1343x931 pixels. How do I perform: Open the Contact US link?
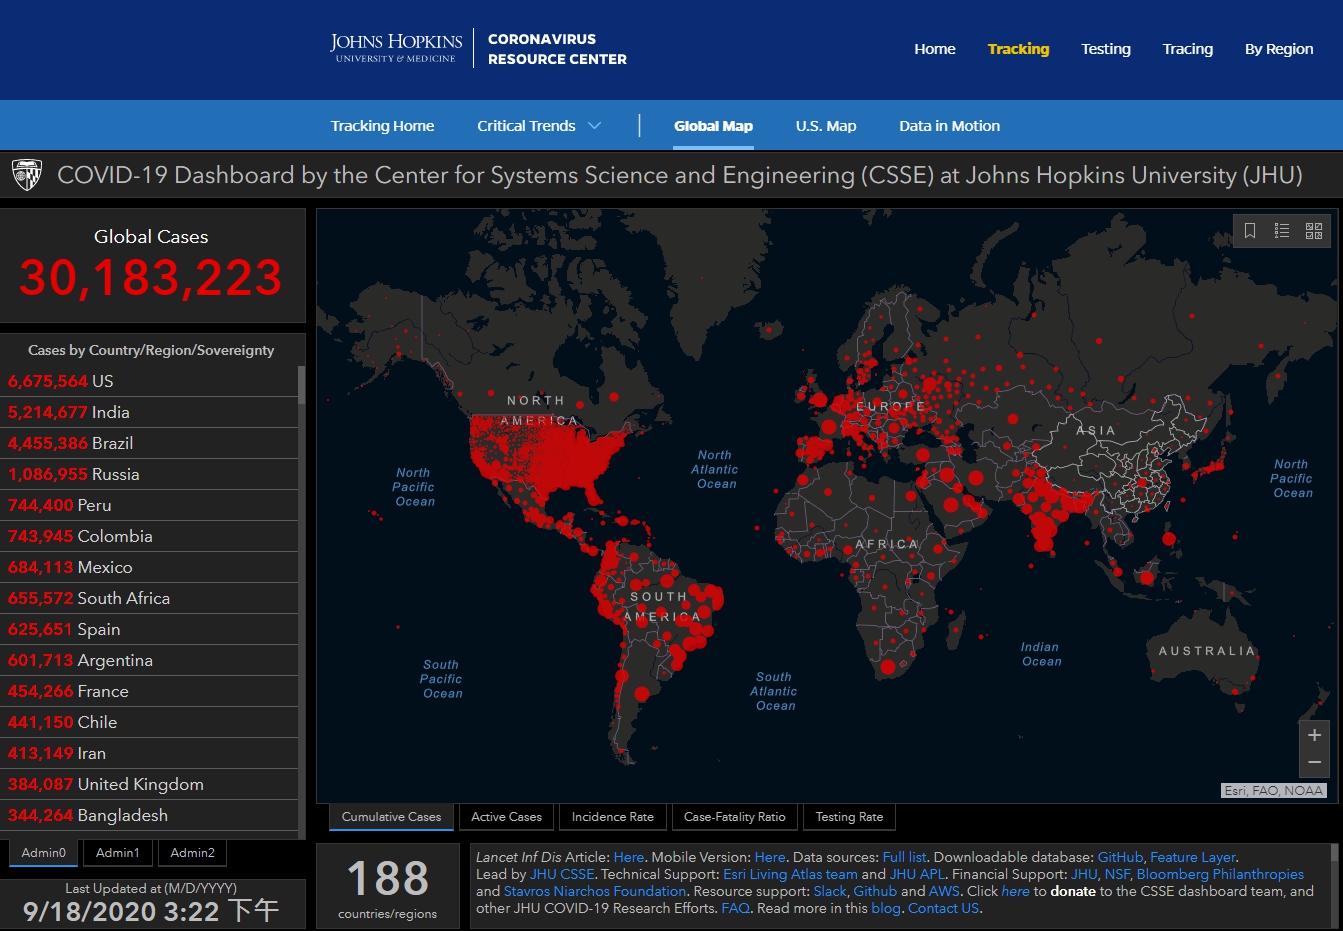tap(943, 908)
